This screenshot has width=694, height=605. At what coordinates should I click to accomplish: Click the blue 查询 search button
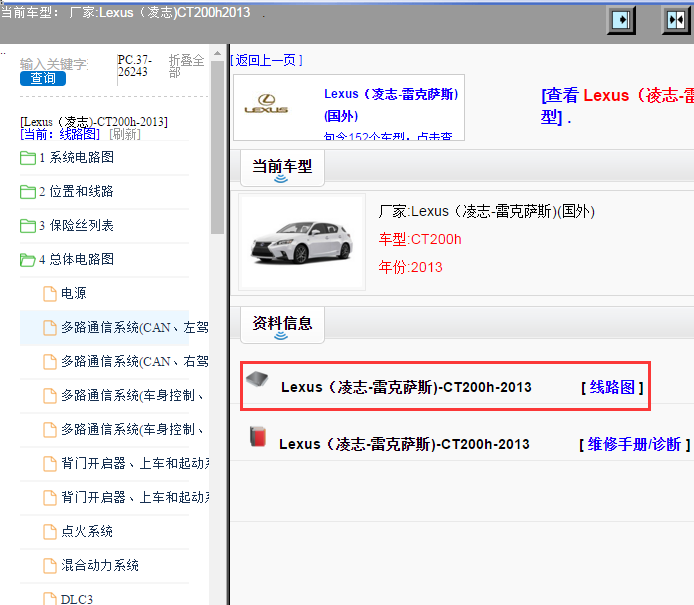43,78
